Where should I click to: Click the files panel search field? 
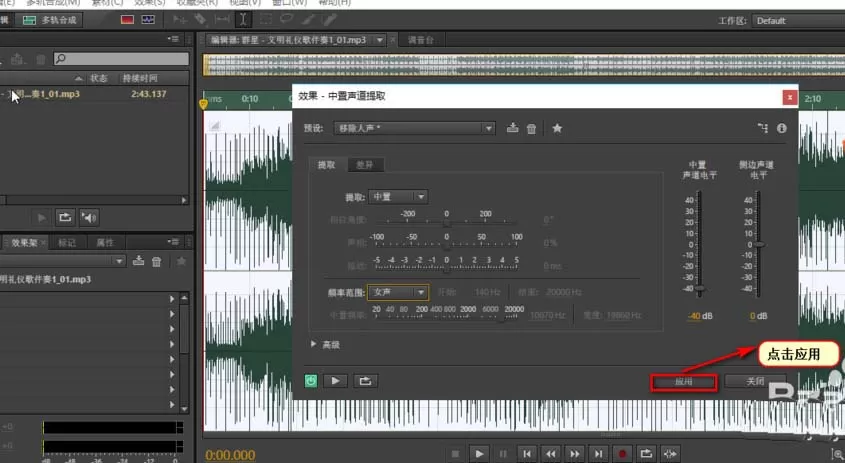click(121, 58)
